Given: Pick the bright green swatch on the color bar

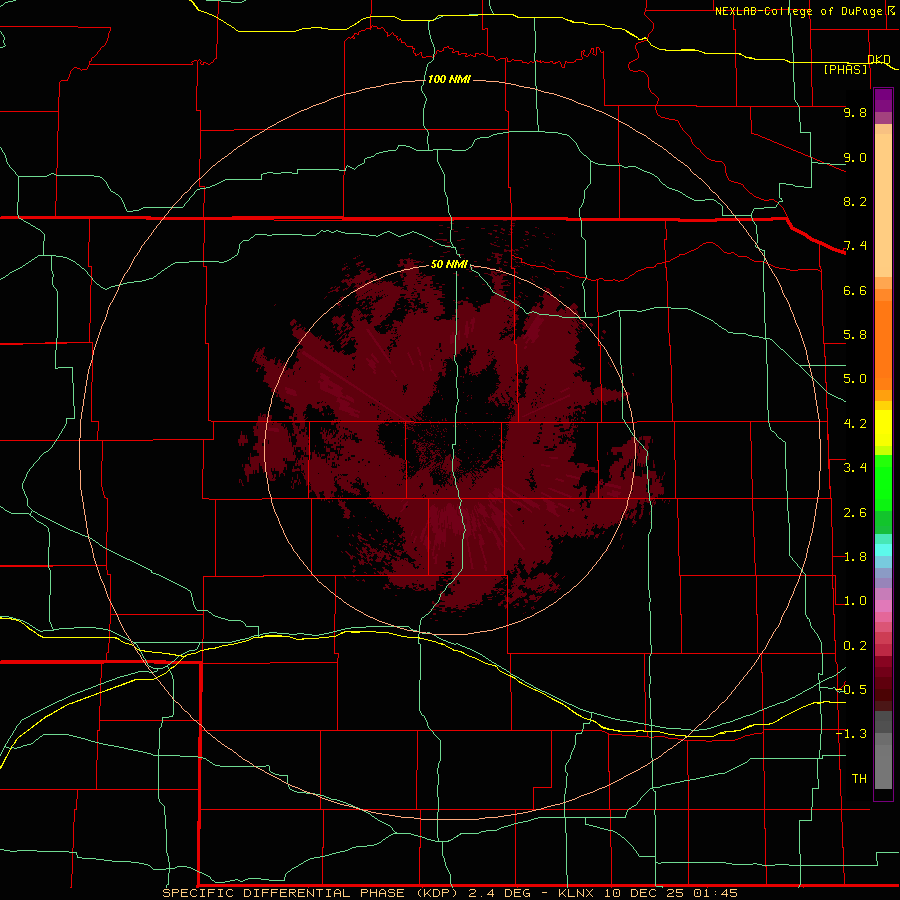Looking at the screenshot, I should (883, 483).
